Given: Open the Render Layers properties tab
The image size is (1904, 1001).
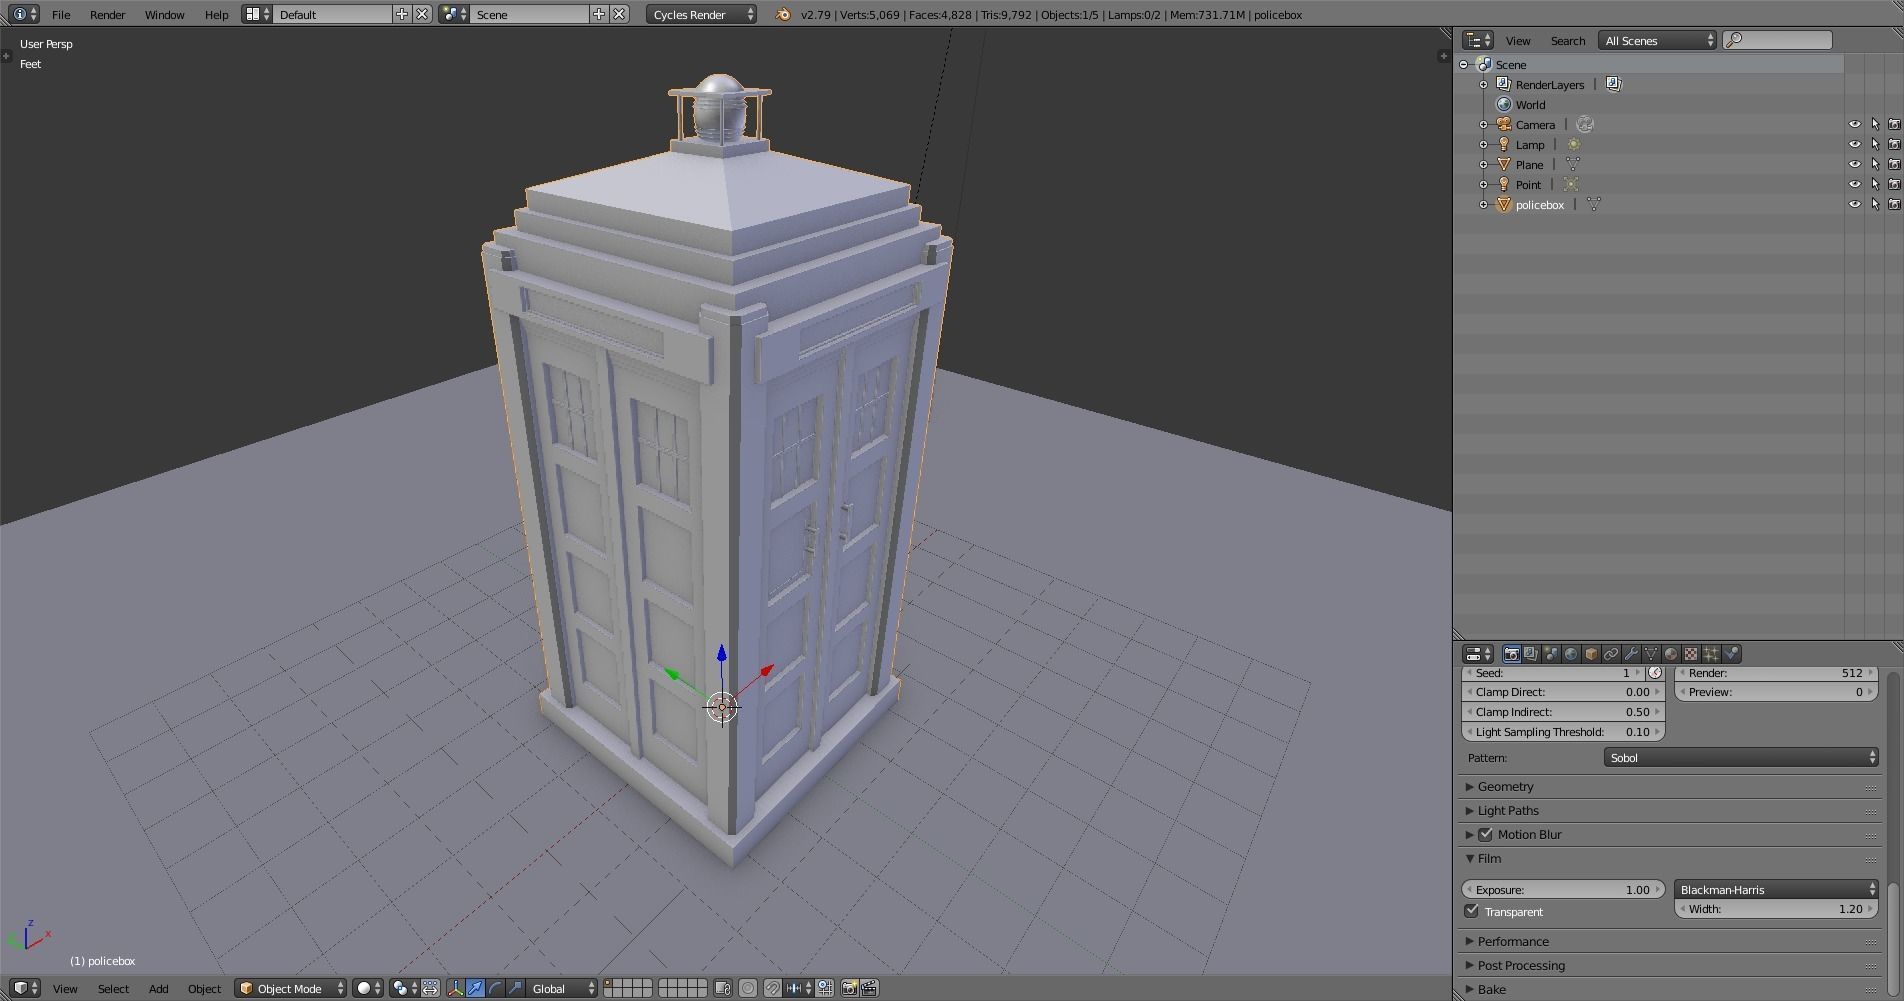Looking at the screenshot, I should (x=1531, y=654).
